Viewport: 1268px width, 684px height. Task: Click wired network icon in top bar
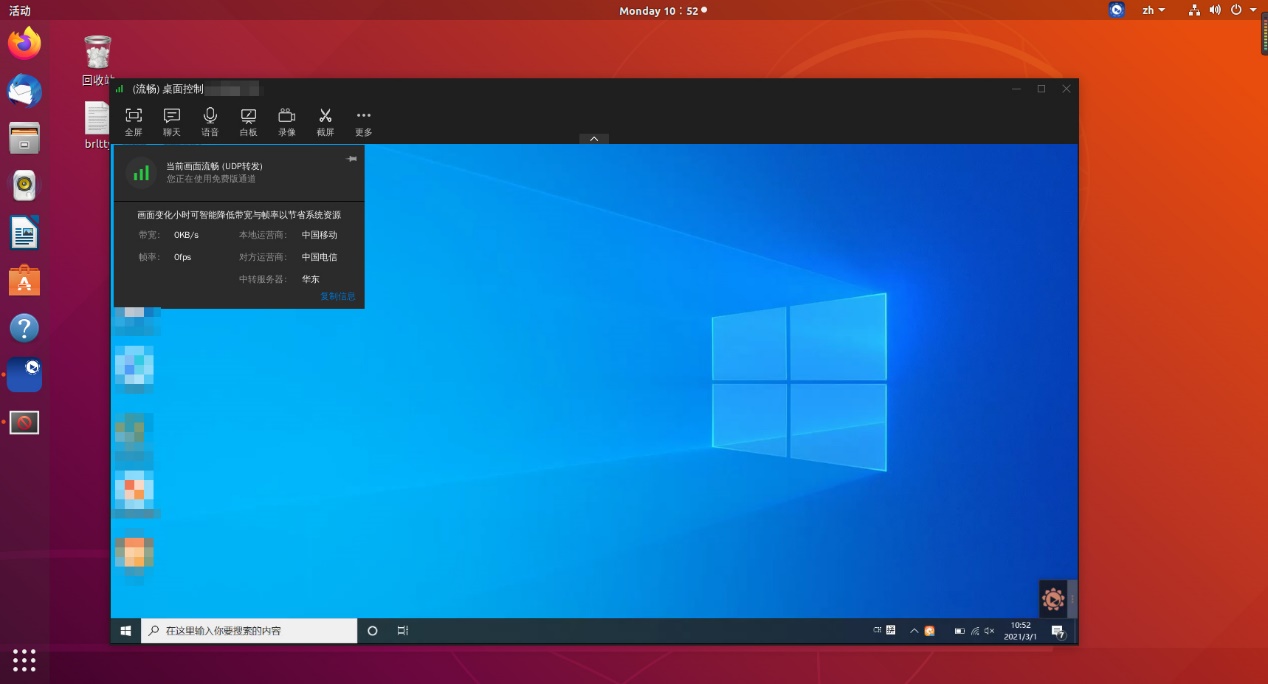(x=1194, y=10)
